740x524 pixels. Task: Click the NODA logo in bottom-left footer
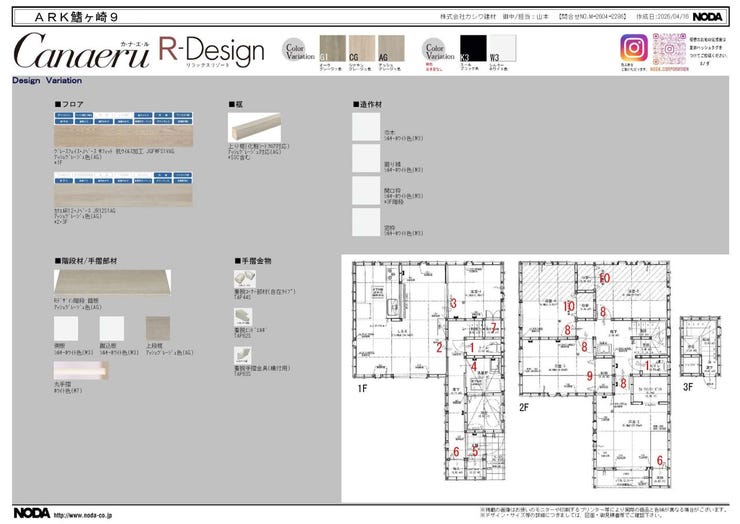coord(30,513)
